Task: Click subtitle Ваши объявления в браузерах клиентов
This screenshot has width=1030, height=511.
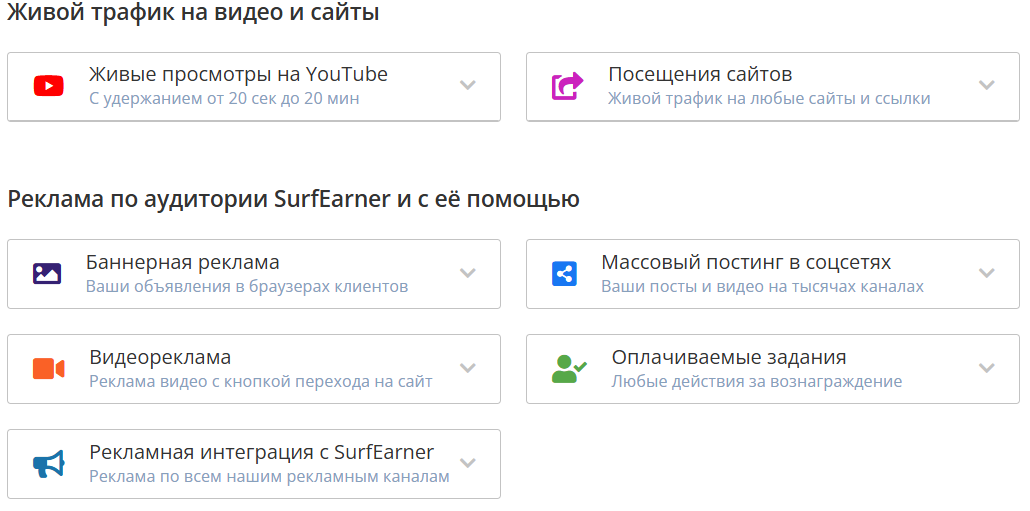Action: click(x=246, y=286)
